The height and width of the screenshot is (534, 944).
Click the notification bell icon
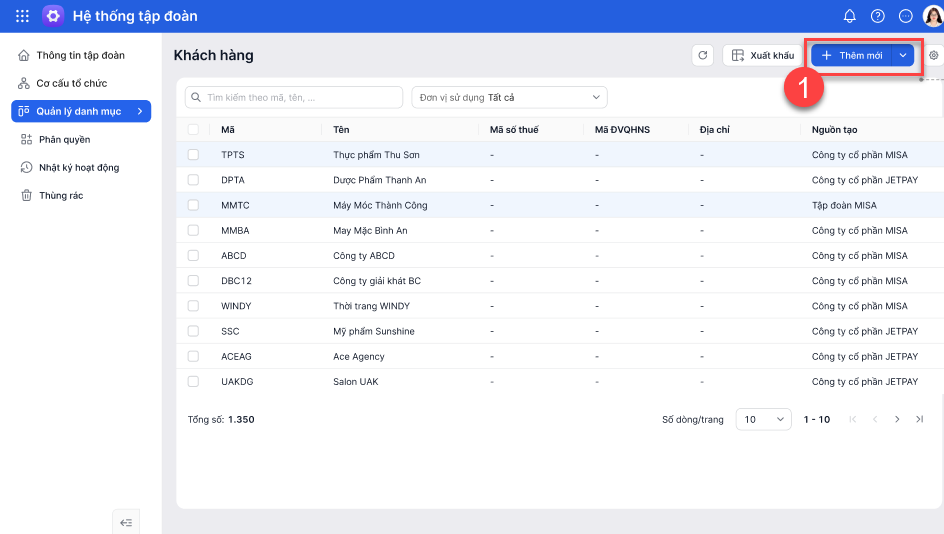pos(850,16)
